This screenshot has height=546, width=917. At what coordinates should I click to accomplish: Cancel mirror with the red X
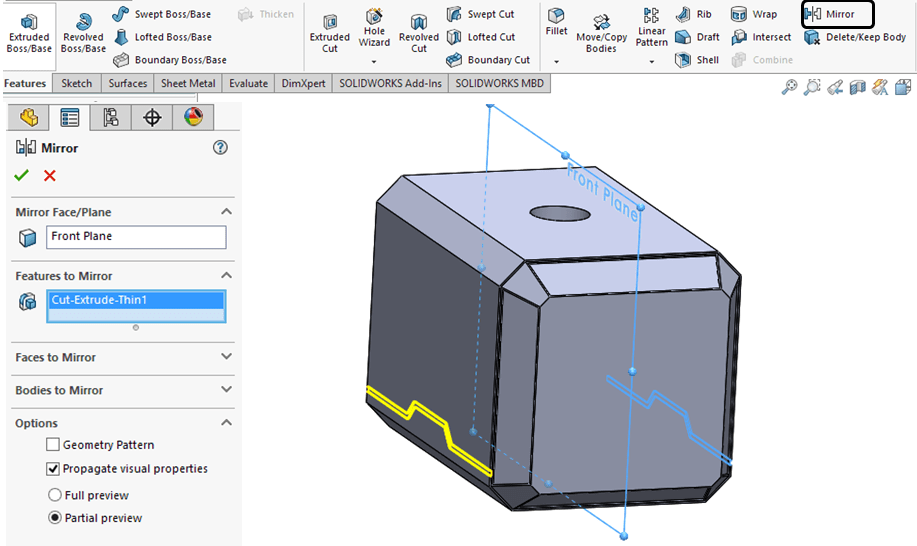[49, 176]
